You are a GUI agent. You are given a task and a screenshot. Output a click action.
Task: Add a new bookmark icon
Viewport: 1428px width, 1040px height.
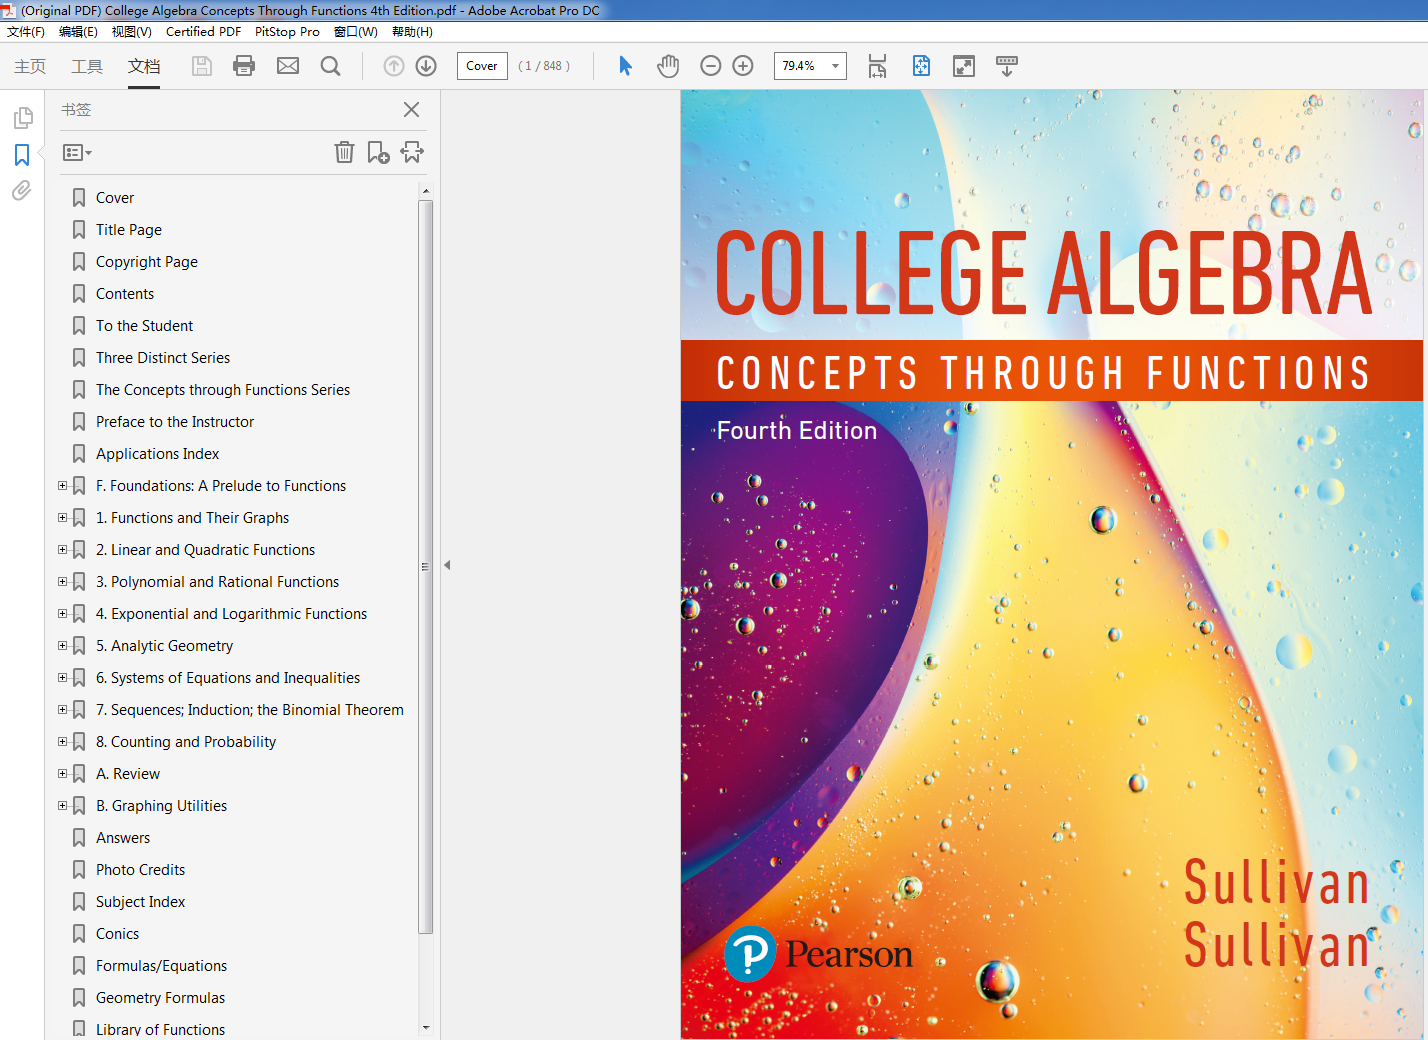pyautogui.click(x=378, y=152)
